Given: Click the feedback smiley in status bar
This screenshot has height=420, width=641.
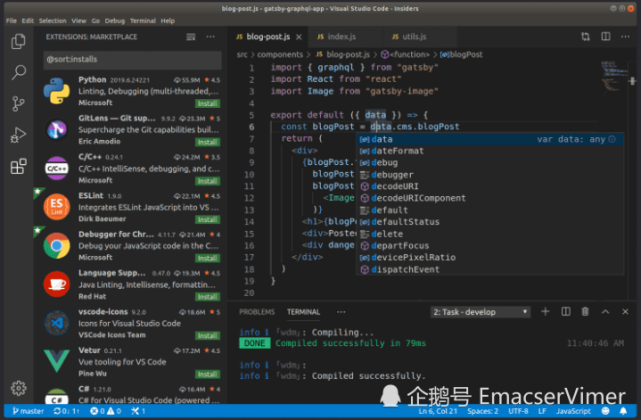Looking at the screenshot, I should [x=605, y=411].
